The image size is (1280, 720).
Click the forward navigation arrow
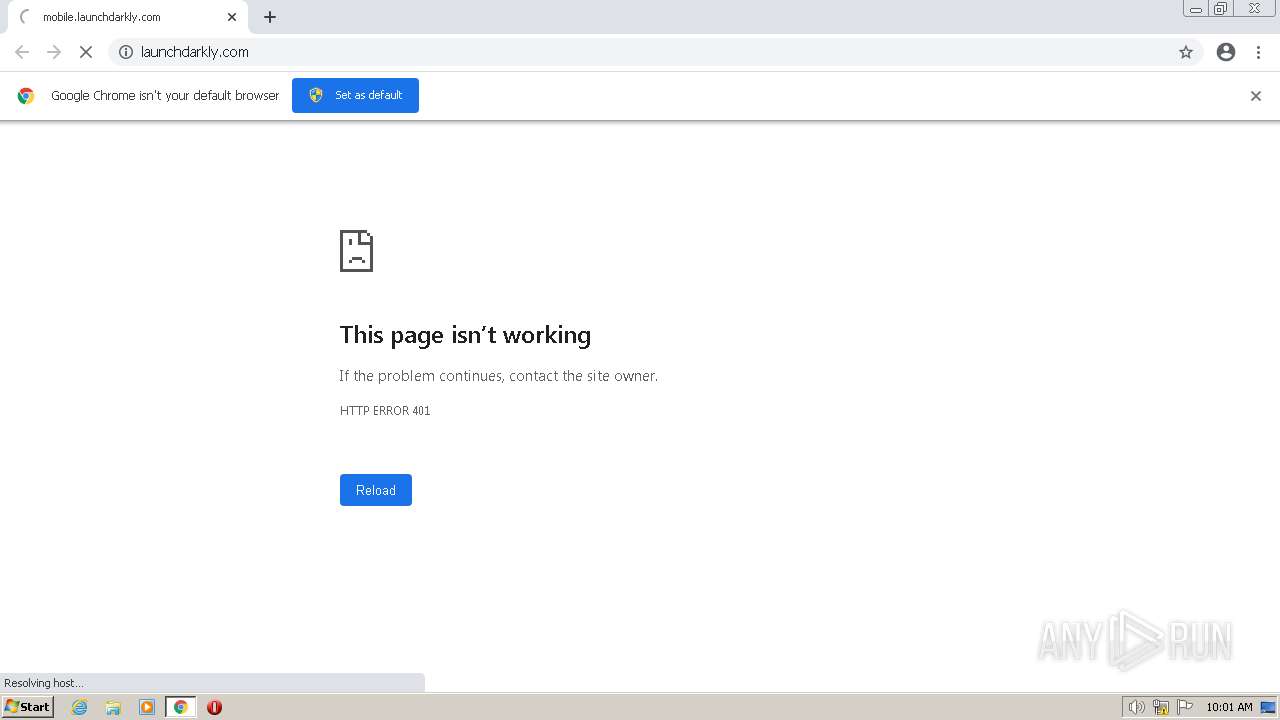(x=54, y=52)
